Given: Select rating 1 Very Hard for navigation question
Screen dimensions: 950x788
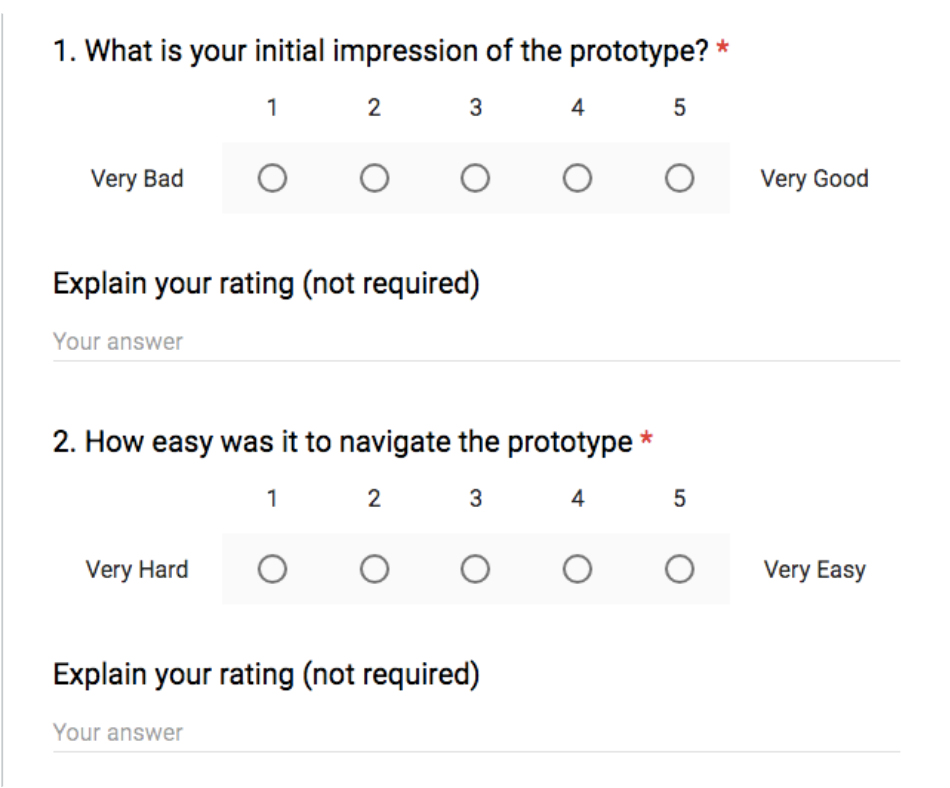Looking at the screenshot, I should [272, 569].
